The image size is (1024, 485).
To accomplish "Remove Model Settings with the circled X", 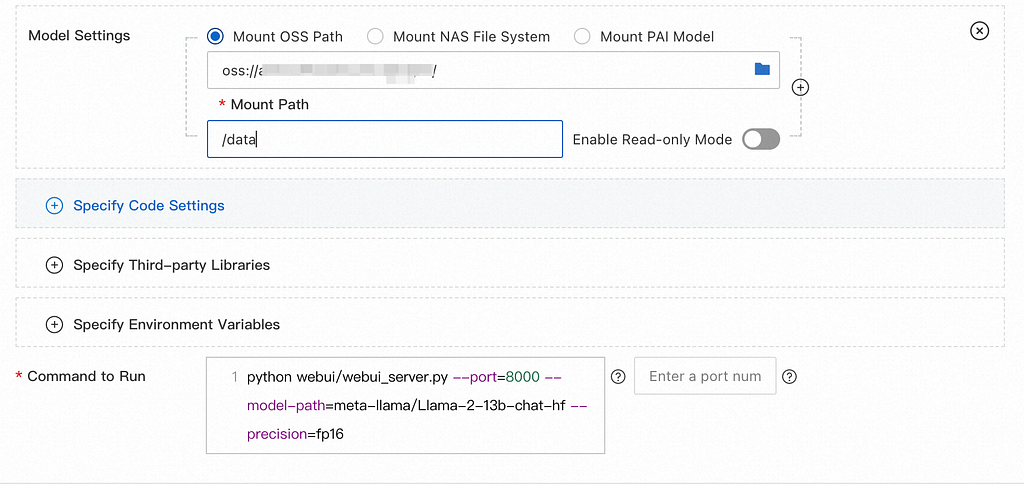I will click(x=980, y=31).
